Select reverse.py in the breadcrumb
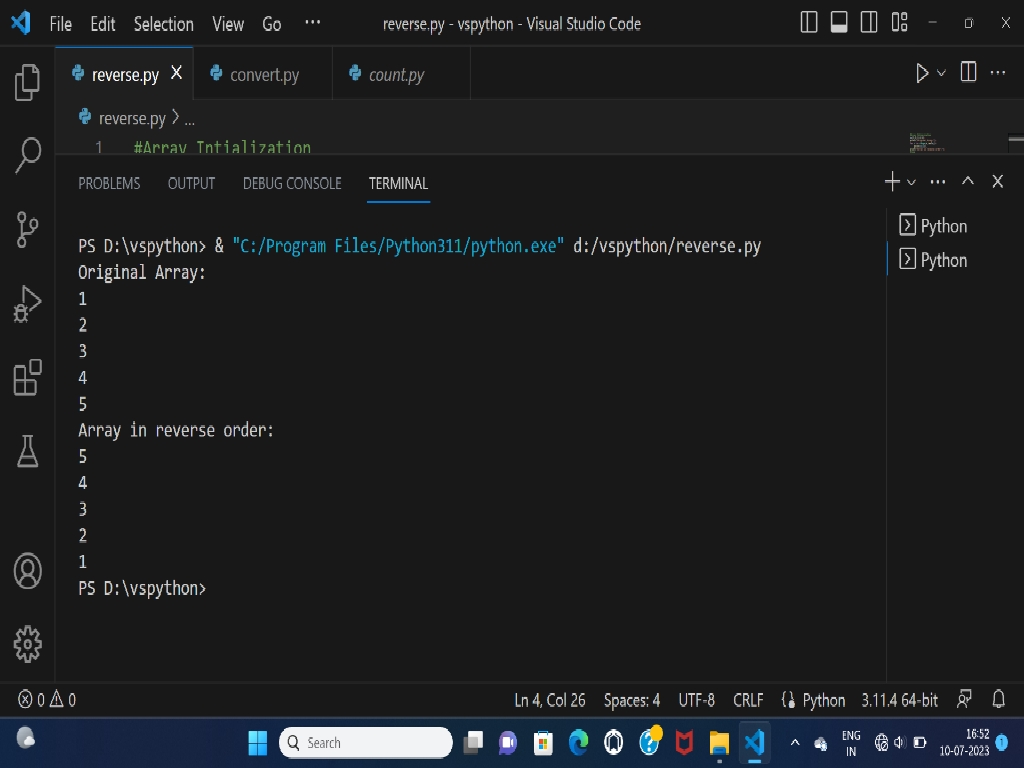Image resolution: width=1024 pixels, height=768 pixels. click(131, 118)
